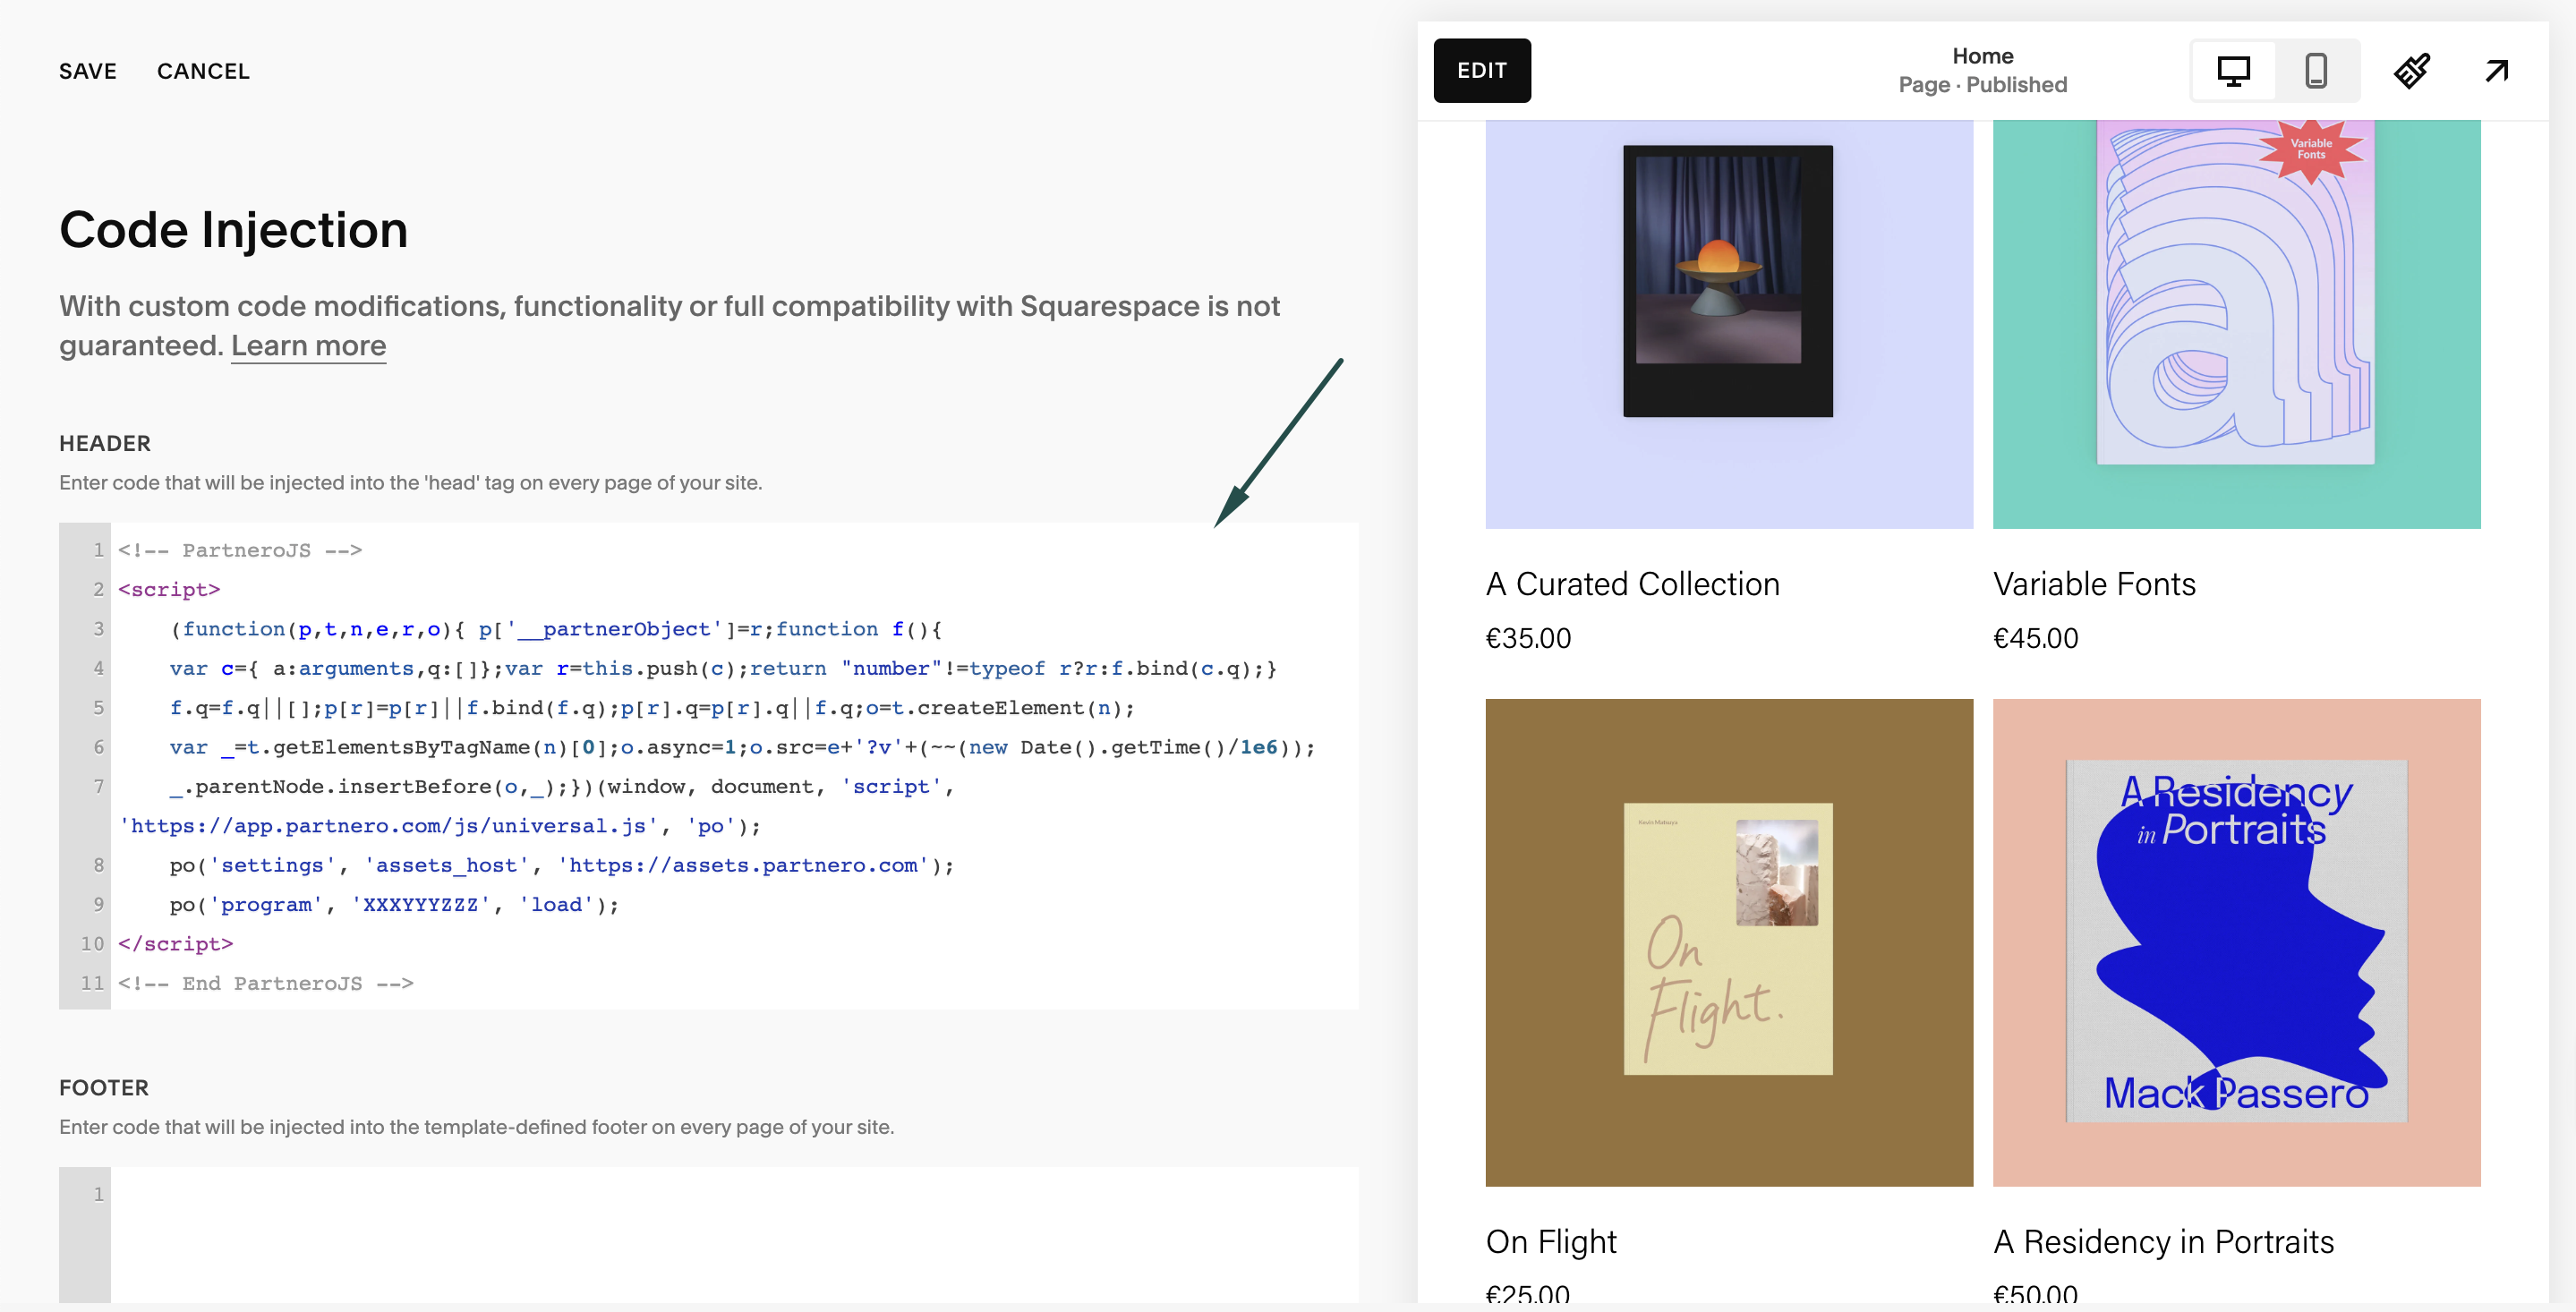The image size is (2576, 1312).
Task: Click the universal.js URL string
Action: tap(388, 826)
